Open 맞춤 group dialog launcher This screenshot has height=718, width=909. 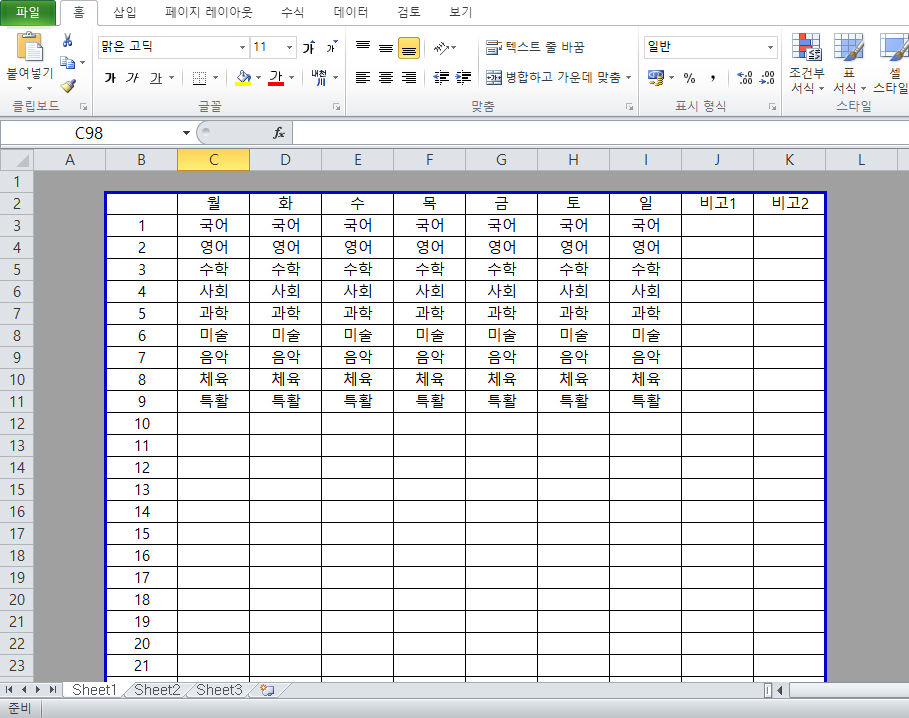pyautogui.click(x=630, y=107)
